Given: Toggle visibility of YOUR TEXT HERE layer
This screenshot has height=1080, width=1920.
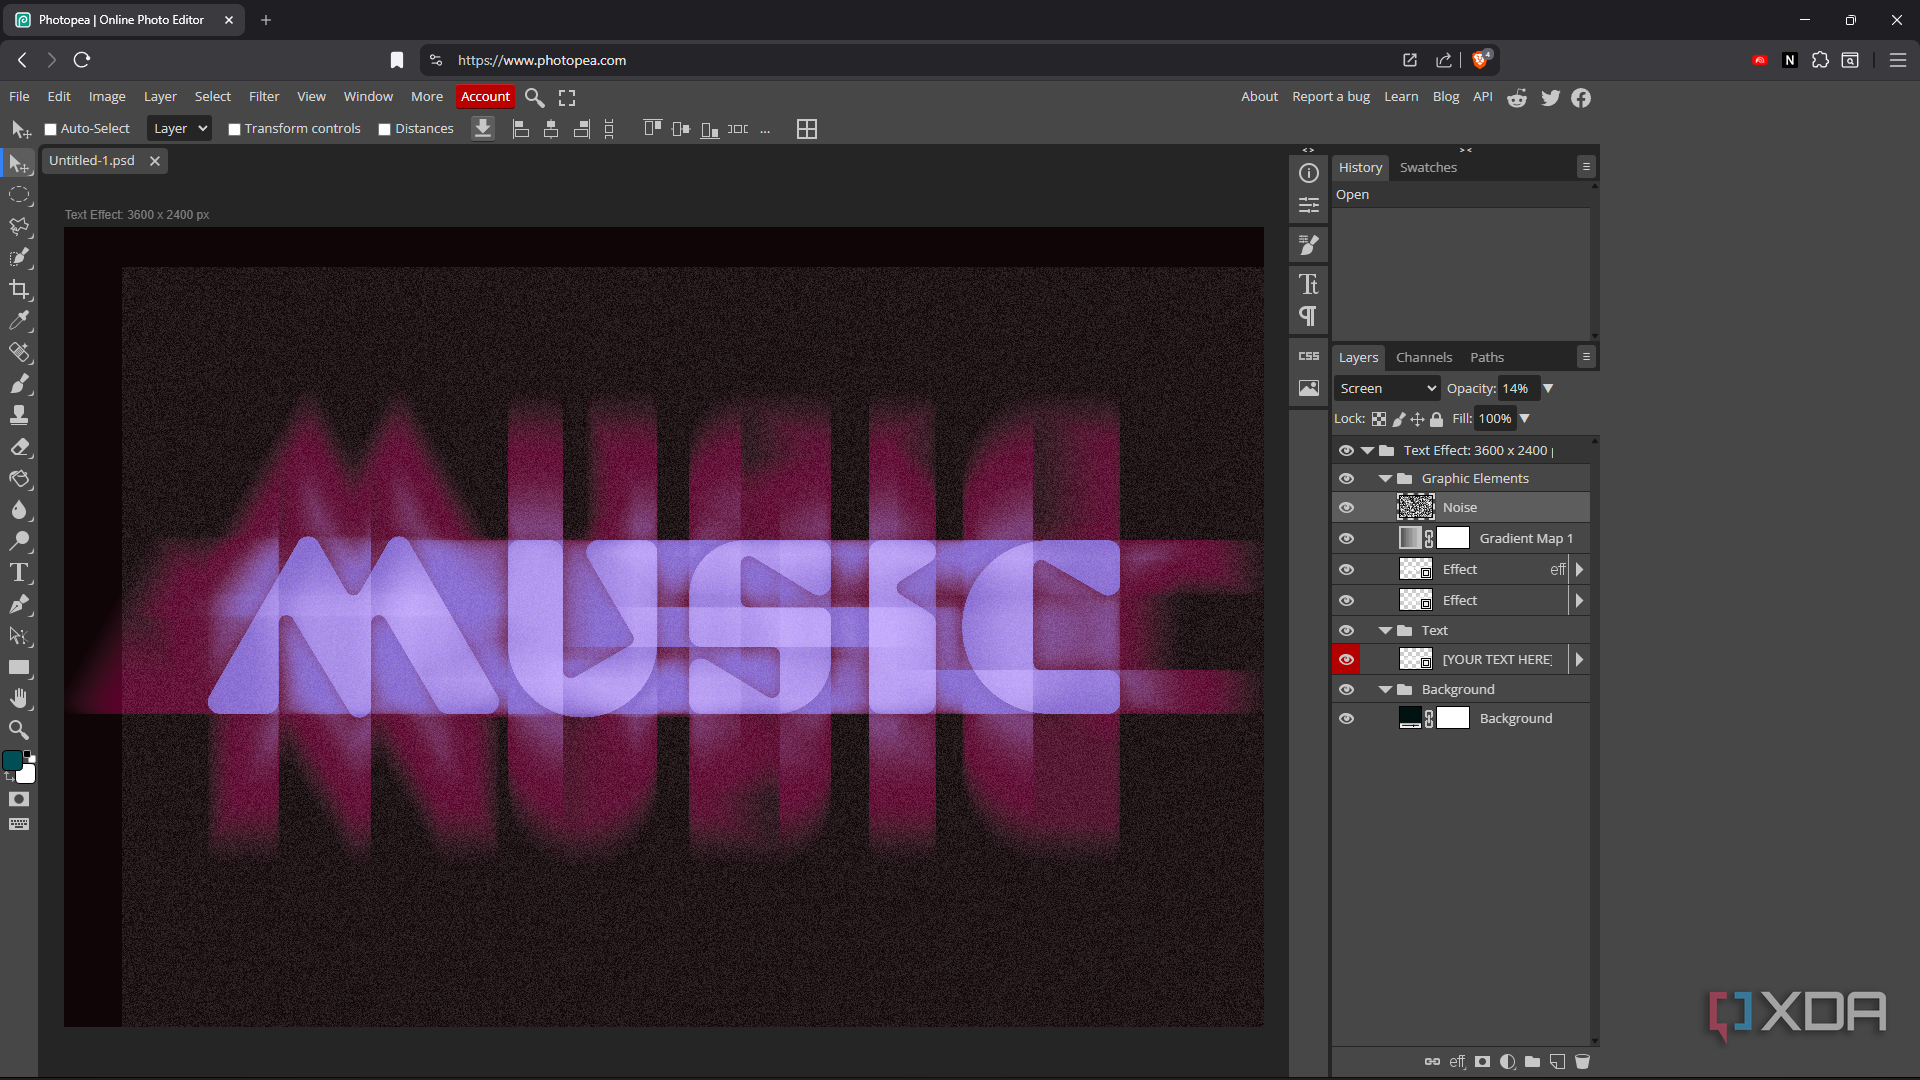Looking at the screenshot, I should point(1346,660).
